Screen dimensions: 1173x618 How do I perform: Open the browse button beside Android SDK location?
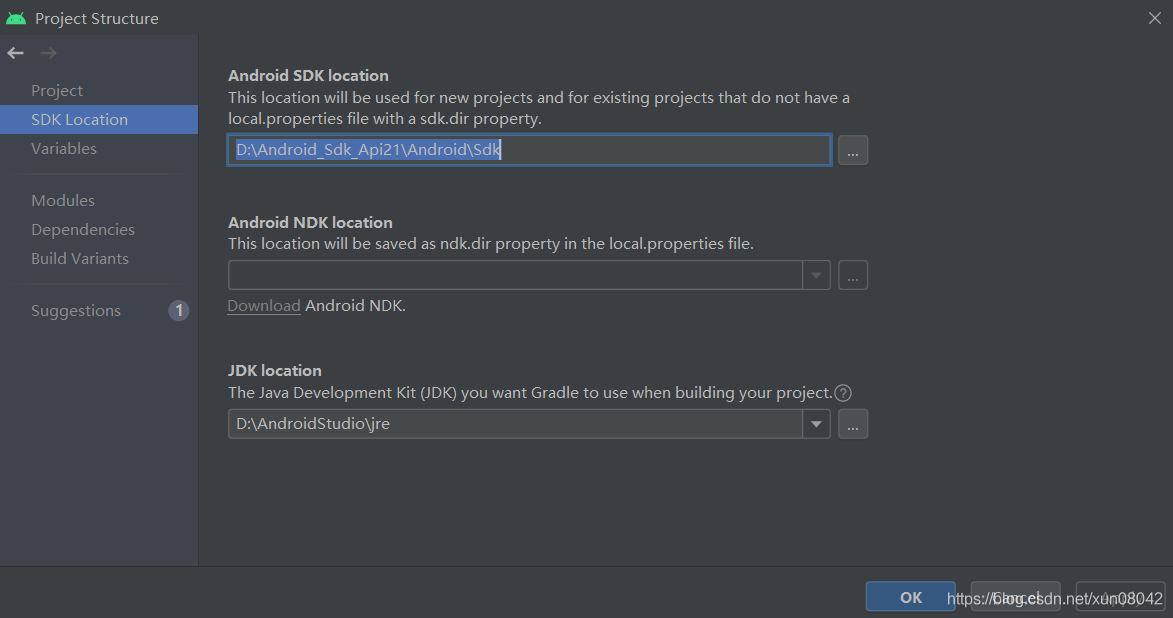coord(853,150)
